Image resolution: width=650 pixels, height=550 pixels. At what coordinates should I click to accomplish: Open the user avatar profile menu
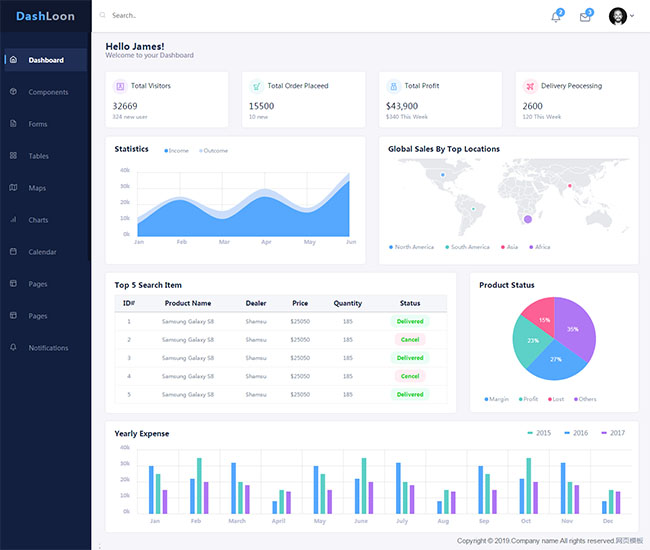[x=618, y=16]
